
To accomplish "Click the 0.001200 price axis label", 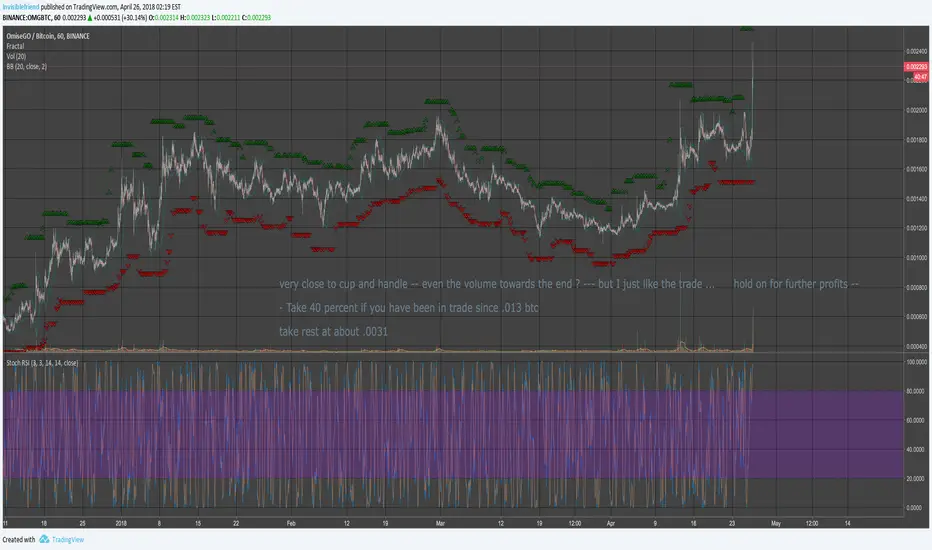I will point(917,228).
